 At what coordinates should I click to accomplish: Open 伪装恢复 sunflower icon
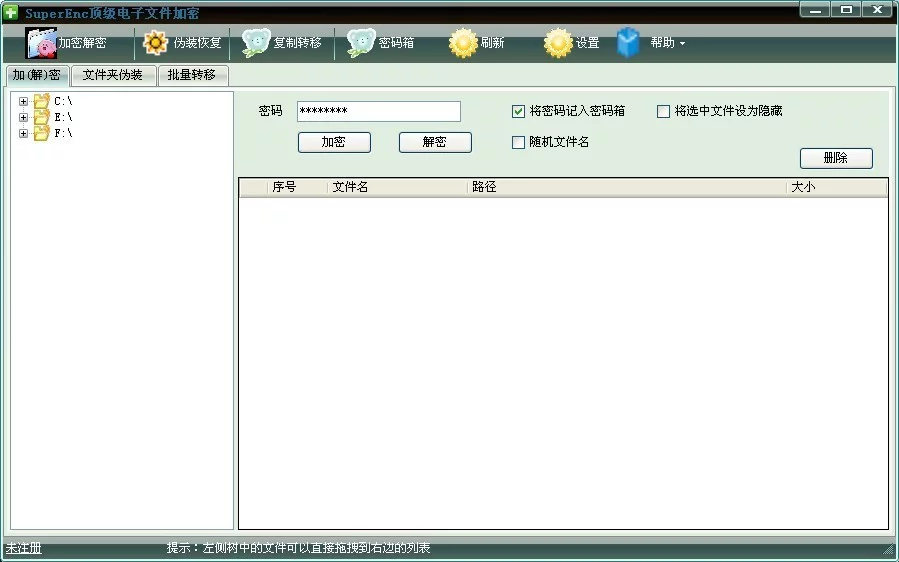pyautogui.click(x=155, y=42)
